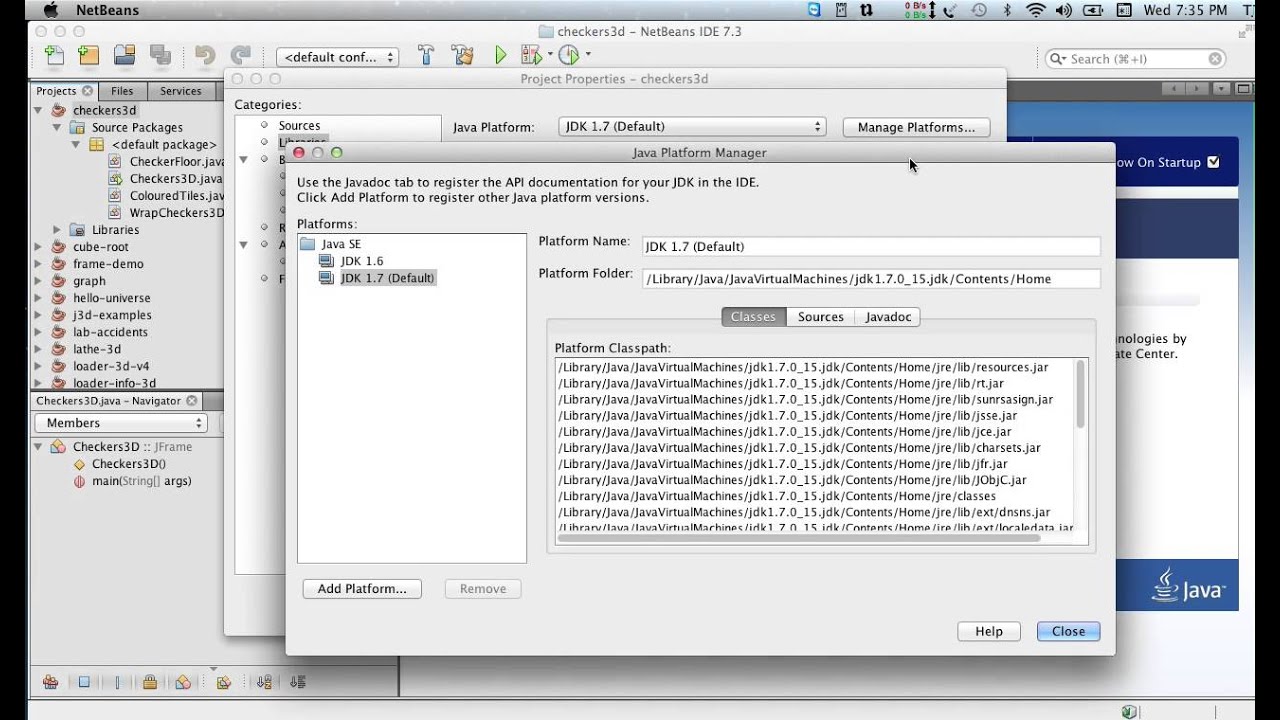Run the project with green play icon

500,56
